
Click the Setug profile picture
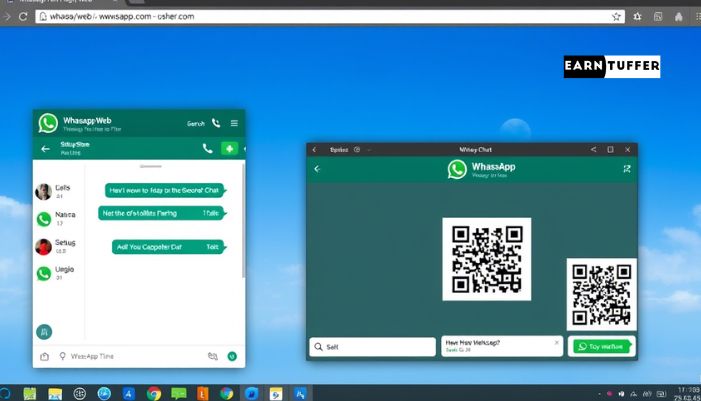click(43, 247)
